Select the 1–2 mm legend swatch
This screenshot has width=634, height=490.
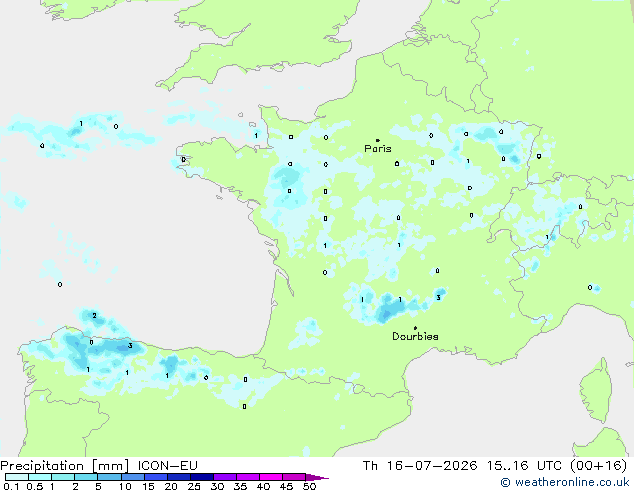point(63,477)
